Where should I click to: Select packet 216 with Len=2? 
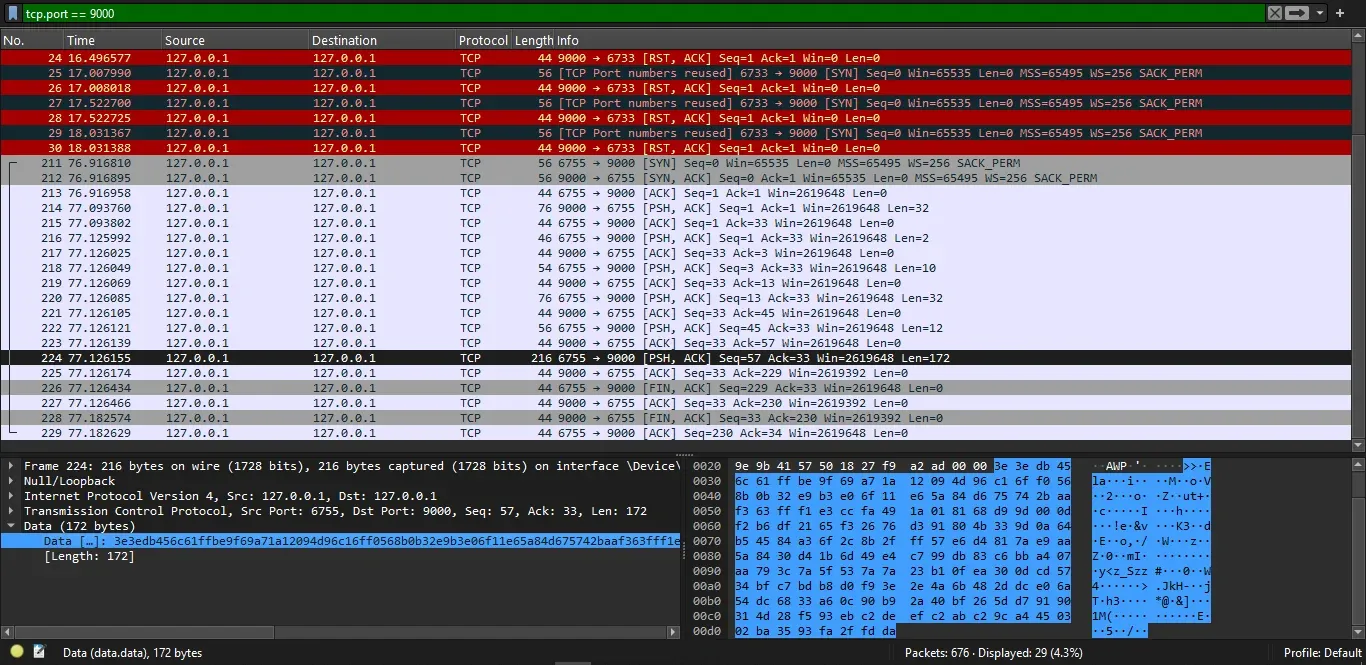pos(675,238)
